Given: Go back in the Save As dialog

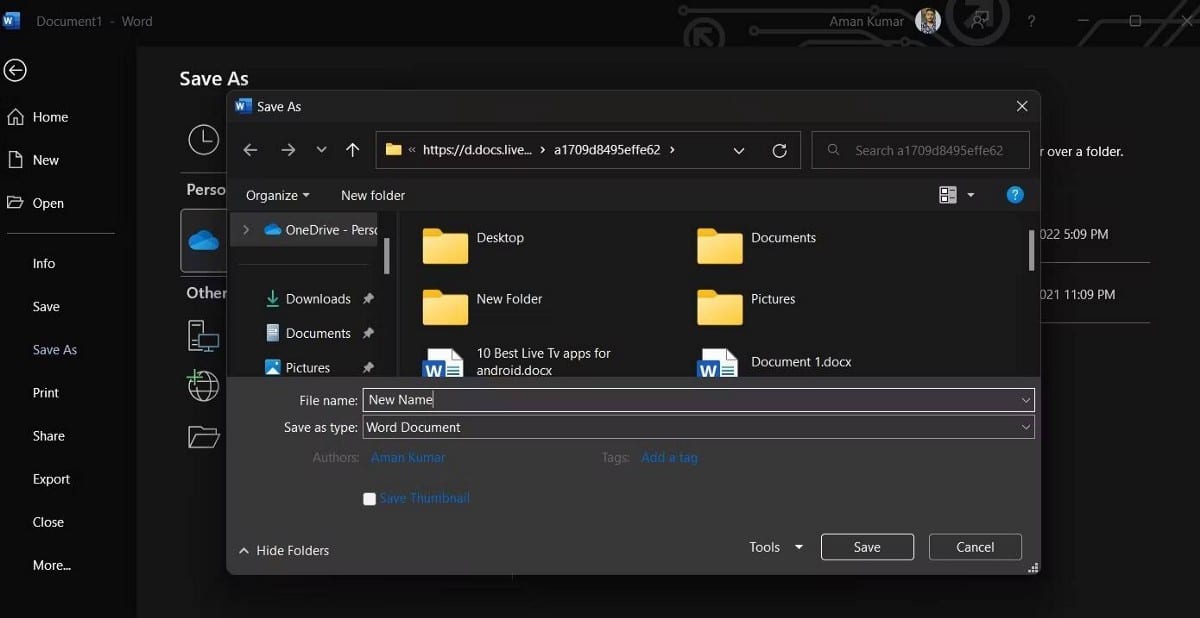Looking at the screenshot, I should coord(251,150).
